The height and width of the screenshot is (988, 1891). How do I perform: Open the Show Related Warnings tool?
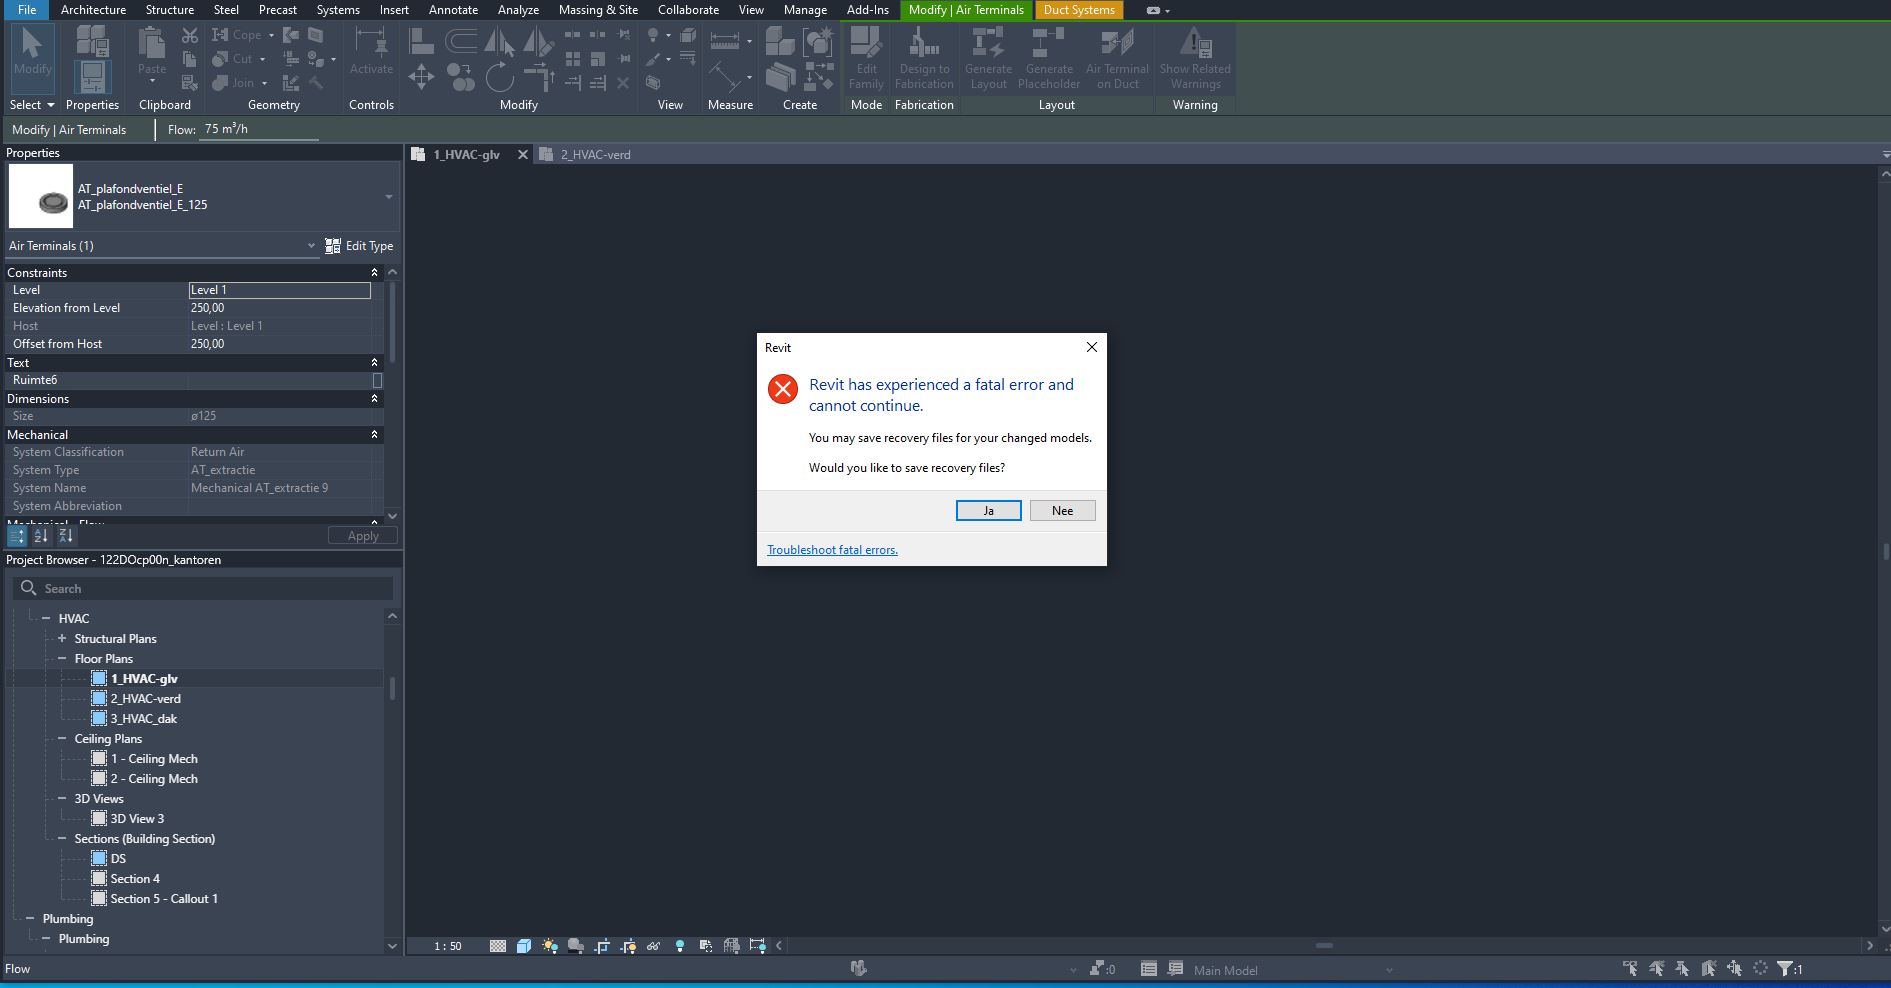coord(1194,58)
